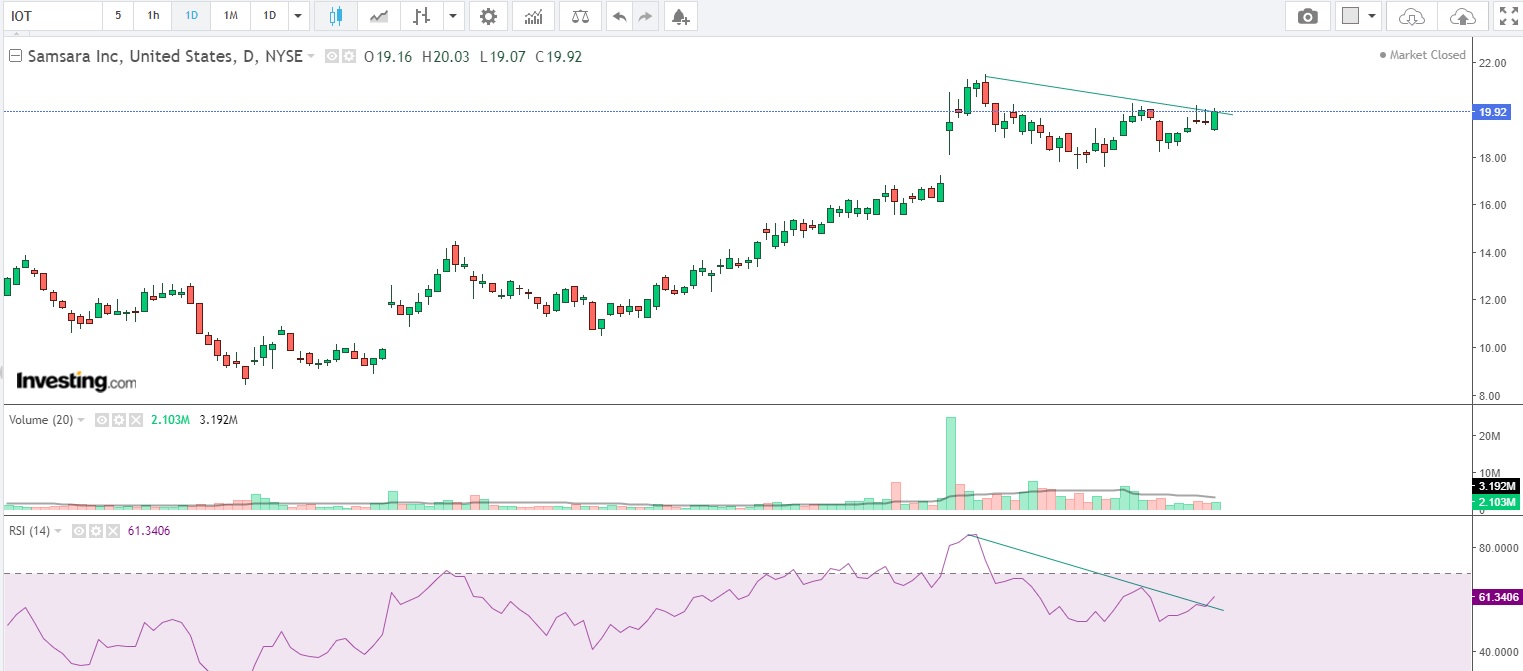
Task: Collapse the legend using the minus box
Action: click(x=14, y=57)
